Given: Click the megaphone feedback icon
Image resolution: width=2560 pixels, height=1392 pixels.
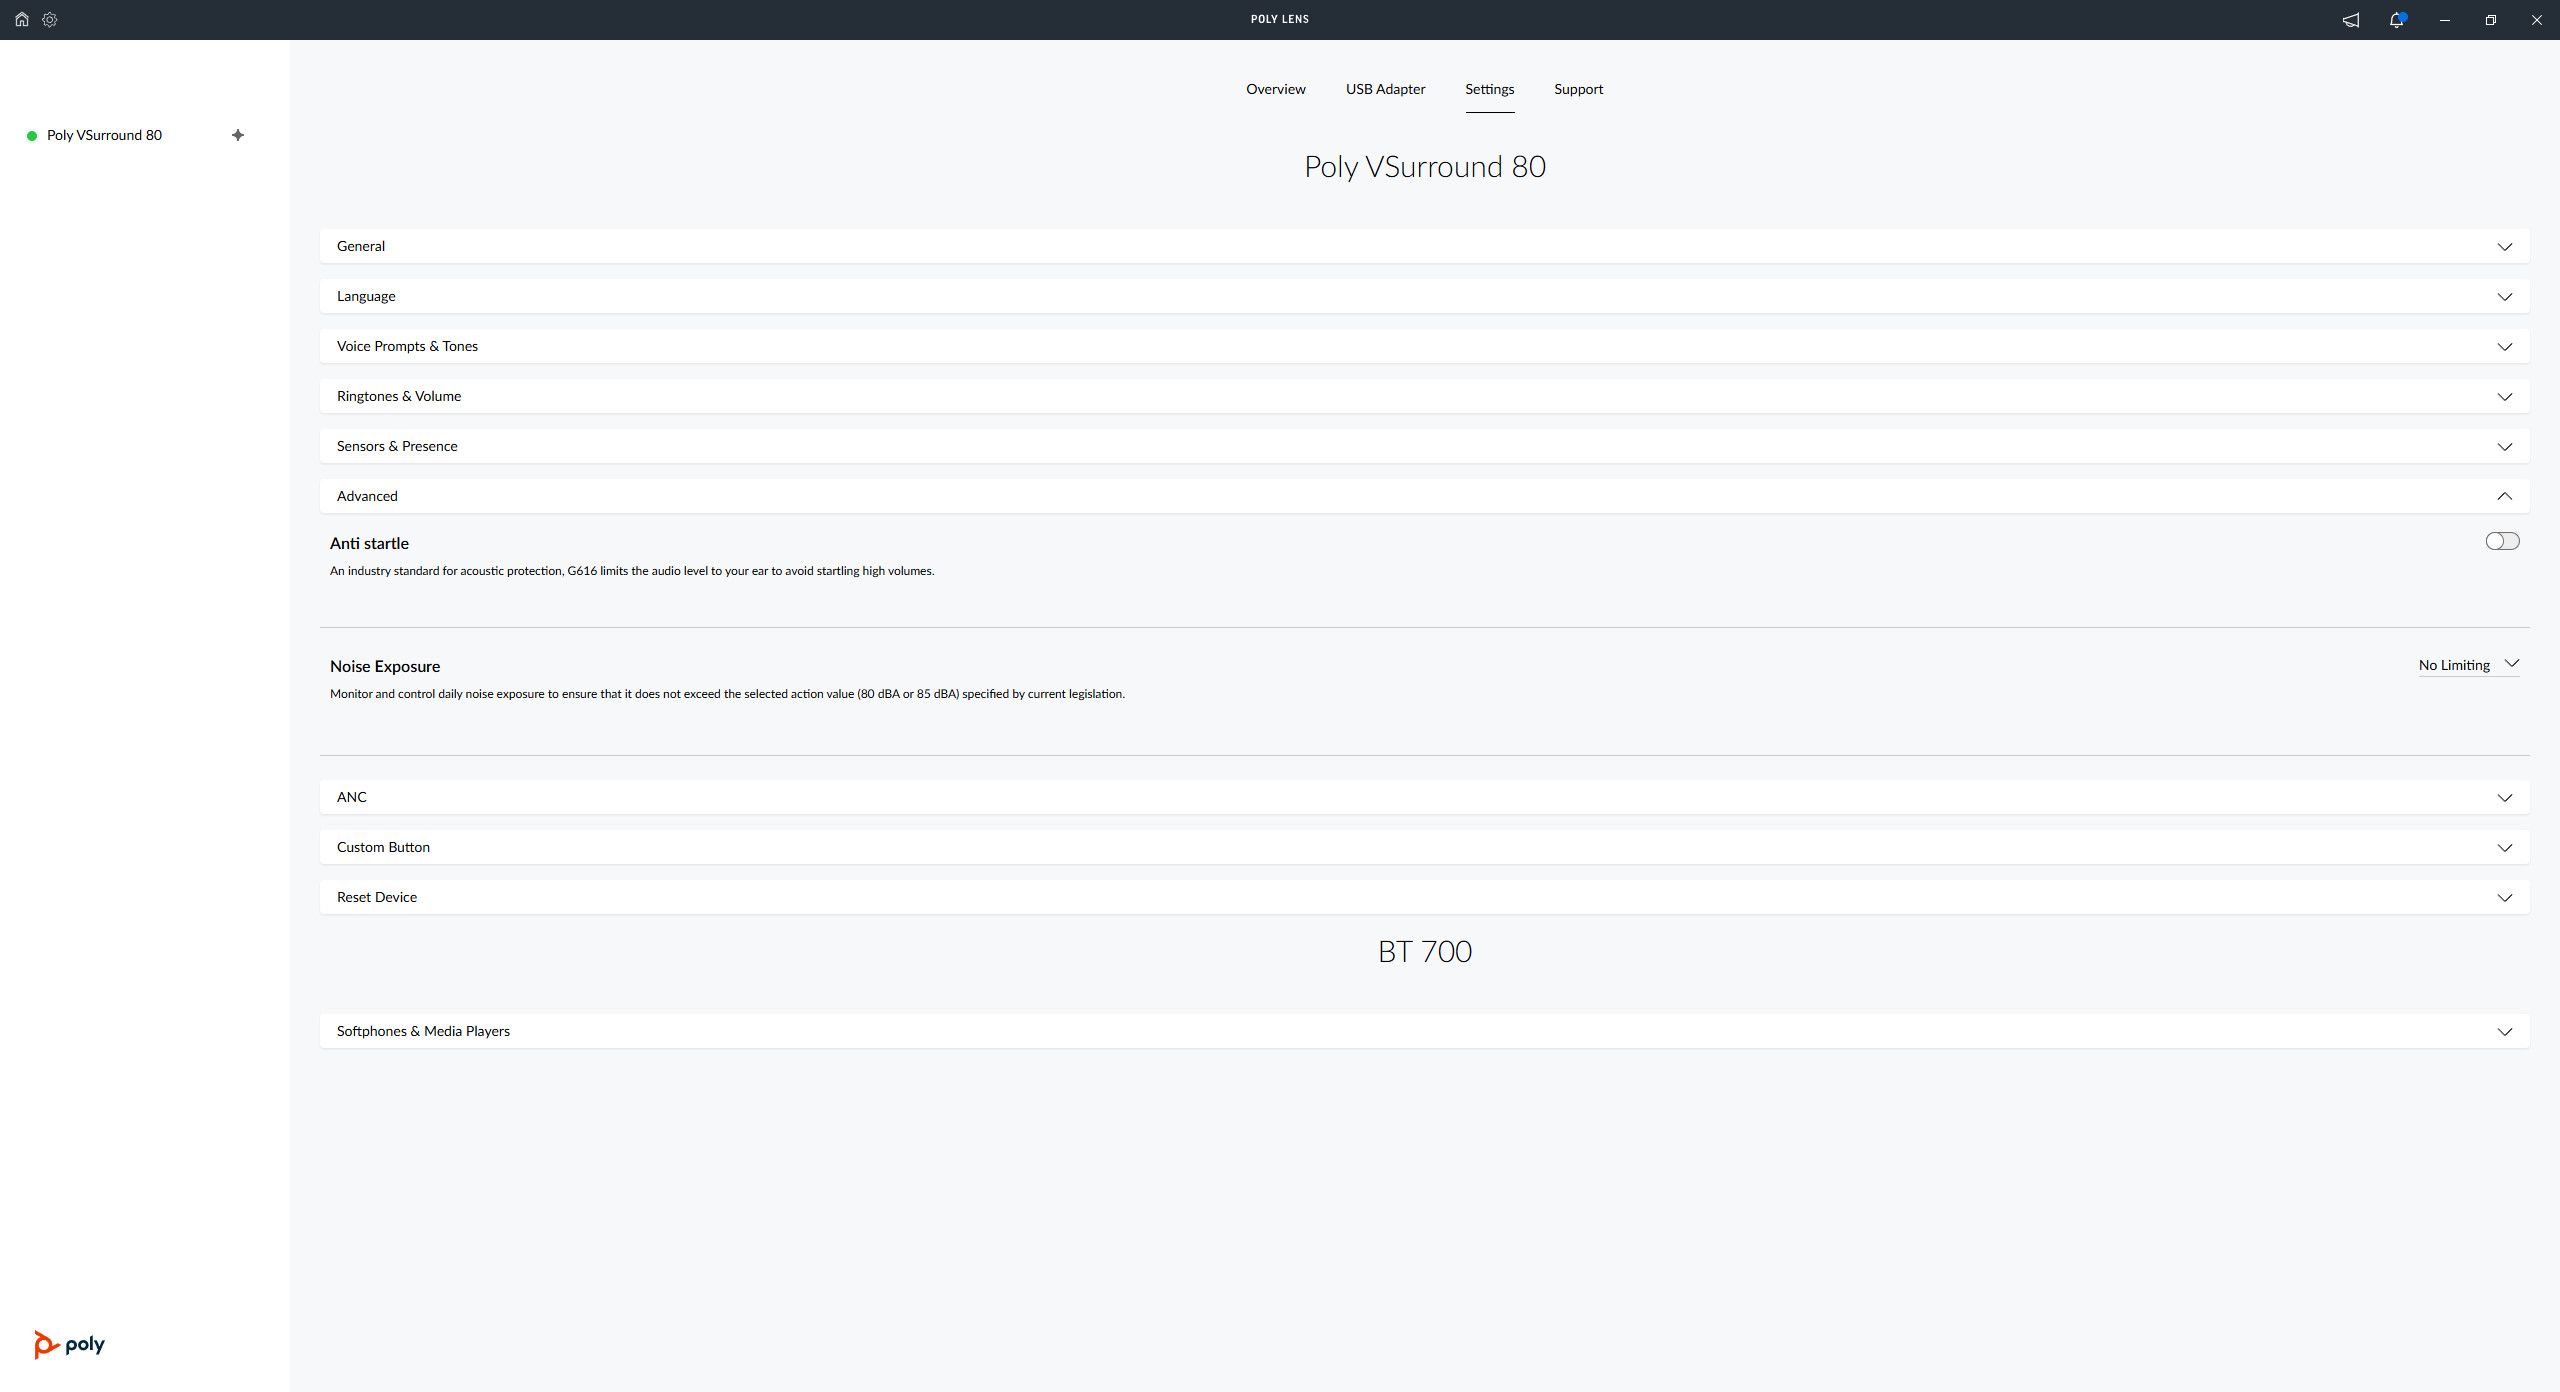Looking at the screenshot, I should [2351, 20].
